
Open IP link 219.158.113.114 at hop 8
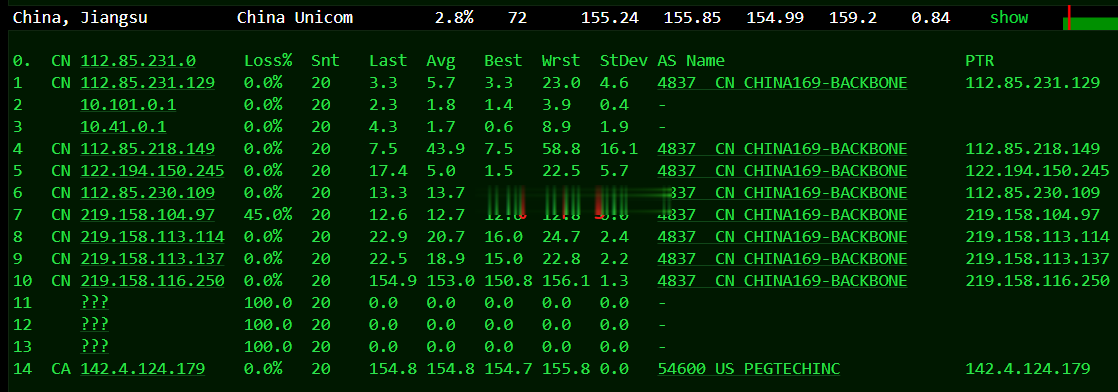pos(153,237)
